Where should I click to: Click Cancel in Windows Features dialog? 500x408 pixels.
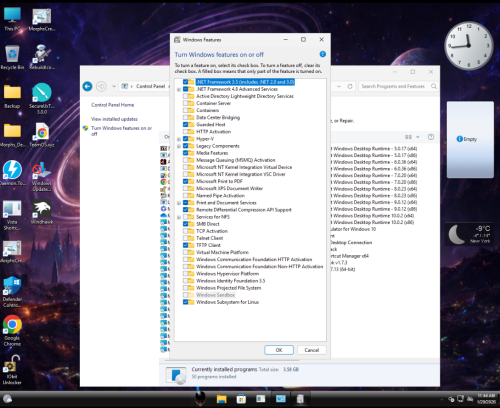click(x=312, y=350)
